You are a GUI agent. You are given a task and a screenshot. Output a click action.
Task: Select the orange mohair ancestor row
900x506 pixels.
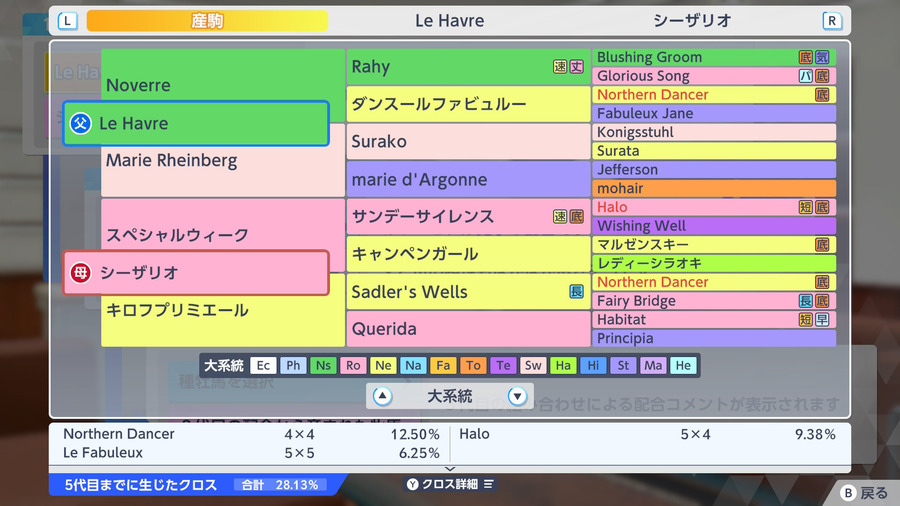pos(714,188)
